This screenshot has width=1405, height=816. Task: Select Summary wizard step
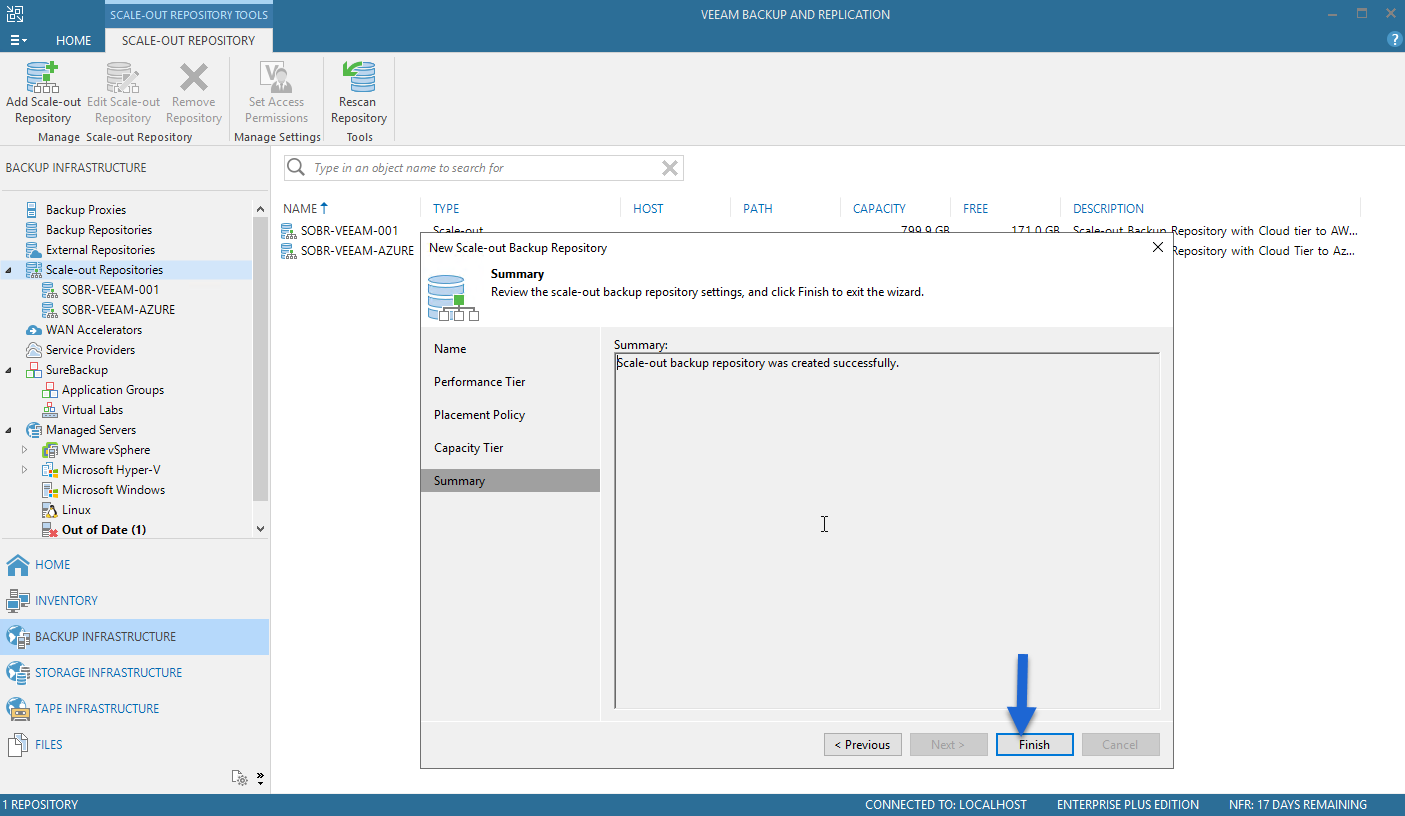click(x=510, y=481)
